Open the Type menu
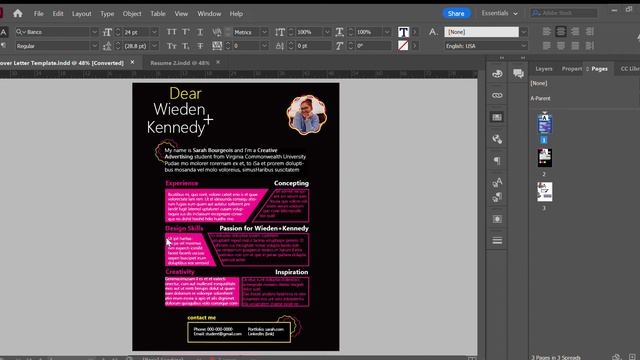640x360 pixels. [x=107, y=13]
